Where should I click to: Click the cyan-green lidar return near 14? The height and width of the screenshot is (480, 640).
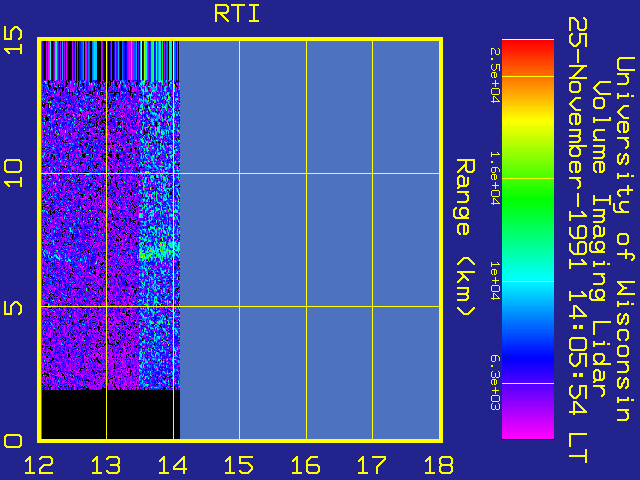coord(159,251)
